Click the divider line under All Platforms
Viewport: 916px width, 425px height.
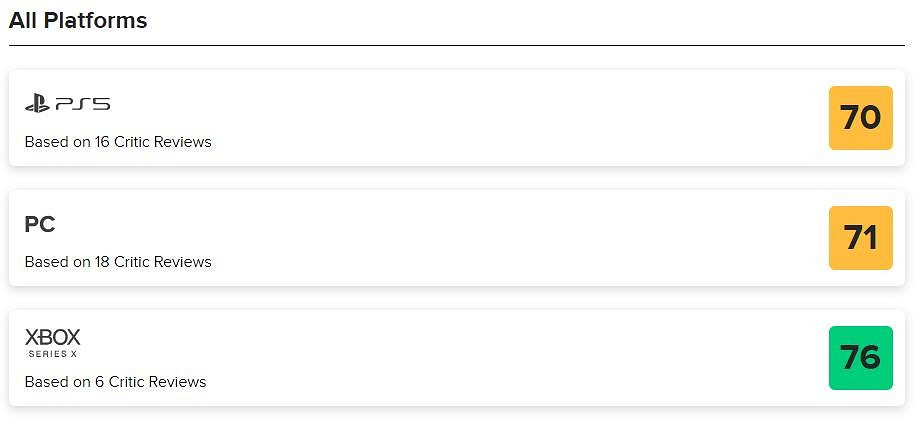457,45
